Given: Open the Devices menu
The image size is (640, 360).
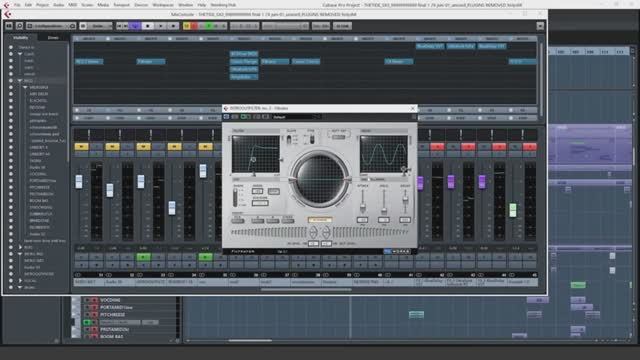Looking at the screenshot, I should [x=141, y=5].
